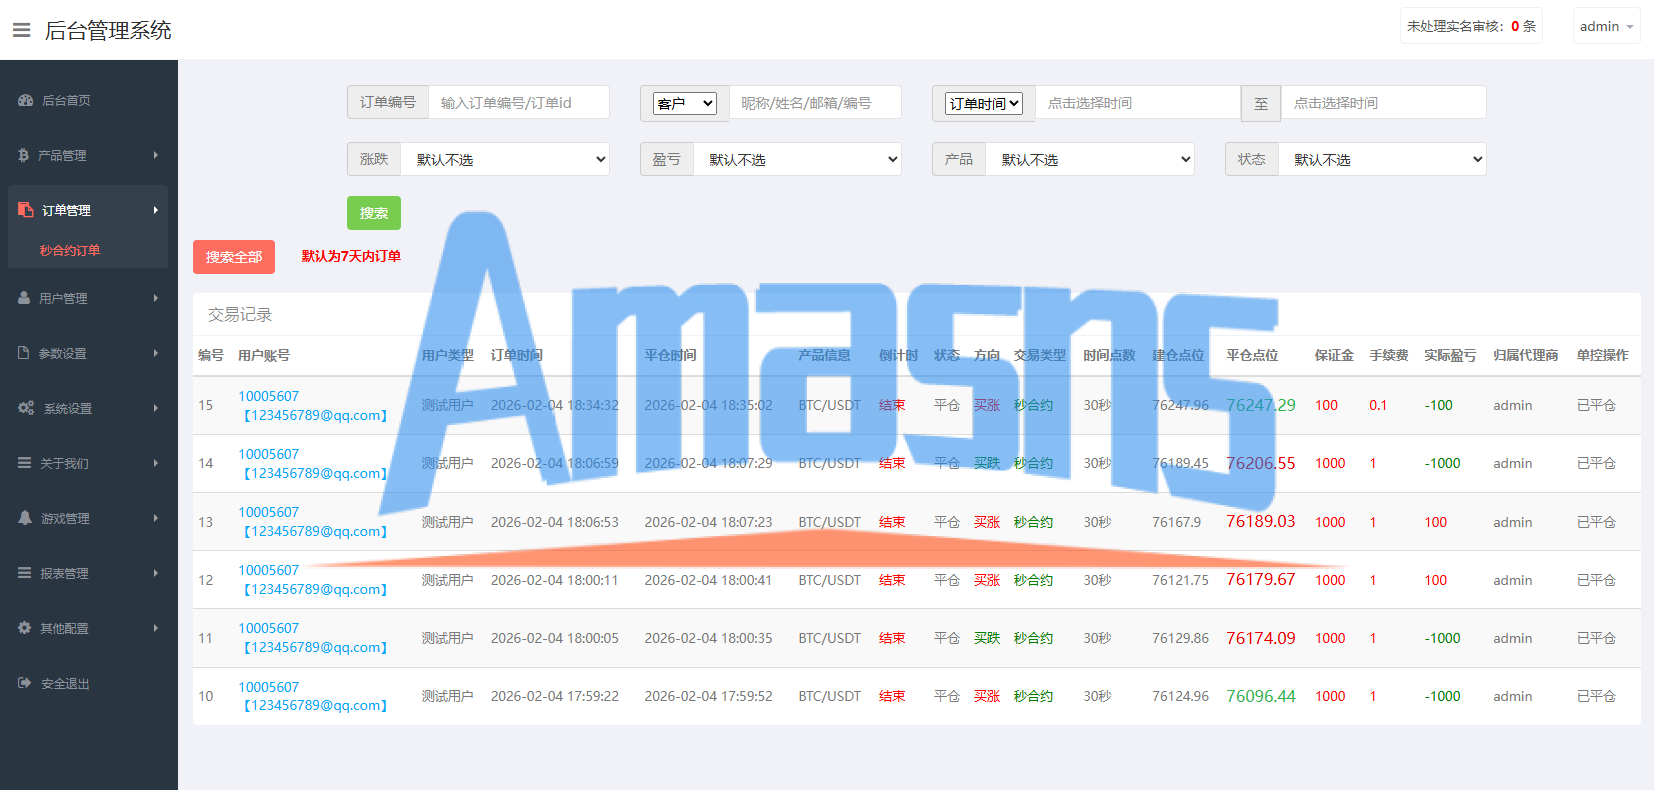Click the bitcoin icon beside 产品管理
Screen dimensions: 1654x790
coord(23,155)
